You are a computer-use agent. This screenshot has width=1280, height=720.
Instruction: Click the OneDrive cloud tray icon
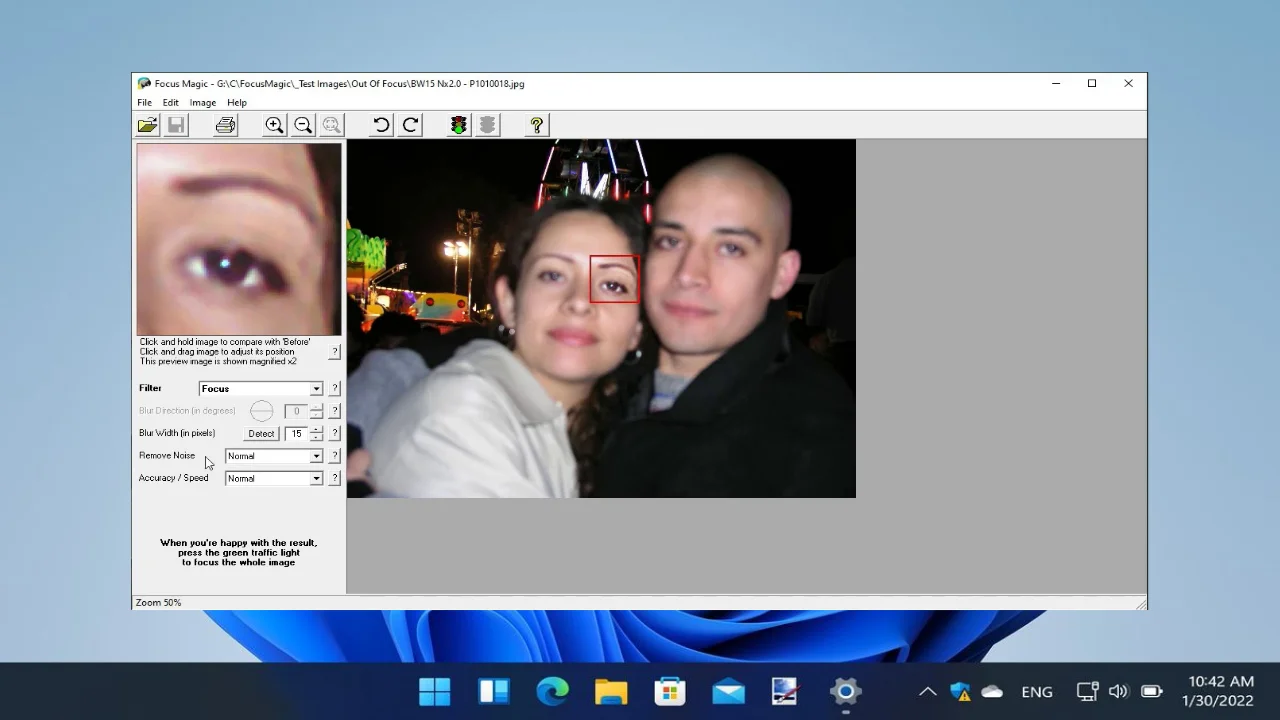pos(992,691)
